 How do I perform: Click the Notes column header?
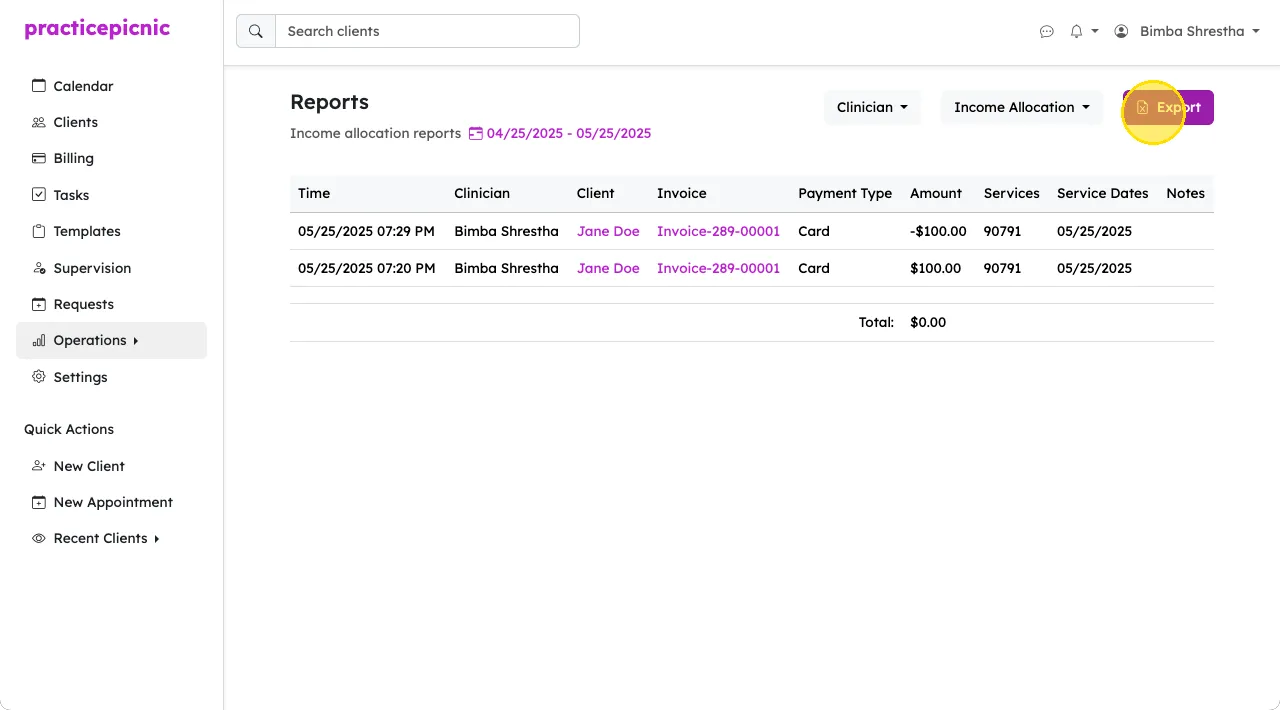tap(1186, 193)
